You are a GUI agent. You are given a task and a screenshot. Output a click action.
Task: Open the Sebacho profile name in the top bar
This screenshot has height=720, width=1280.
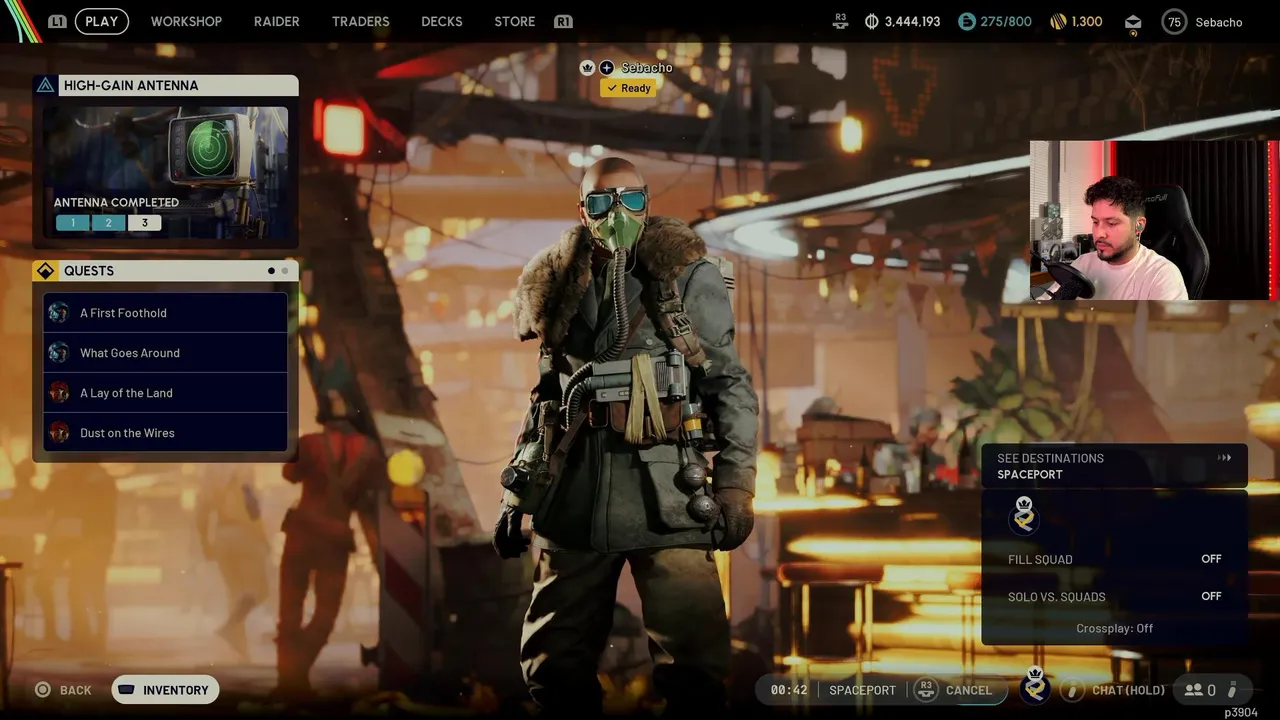[x=1218, y=22]
